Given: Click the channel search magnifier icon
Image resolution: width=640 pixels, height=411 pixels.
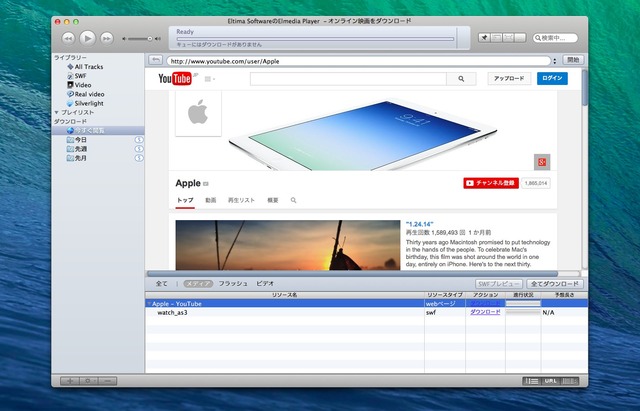Looking at the screenshot, I should (x=293, y=200).
